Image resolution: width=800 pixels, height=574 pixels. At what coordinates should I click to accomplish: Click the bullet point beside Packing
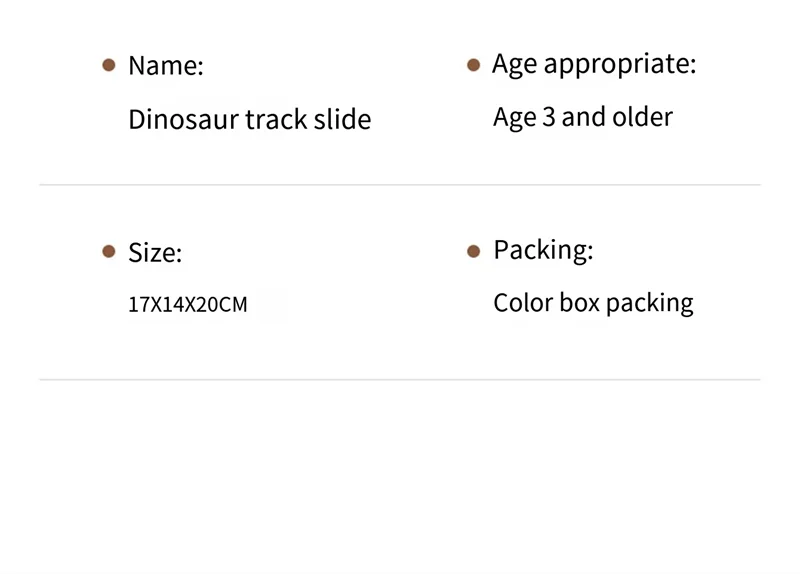(x=474, y=251)
